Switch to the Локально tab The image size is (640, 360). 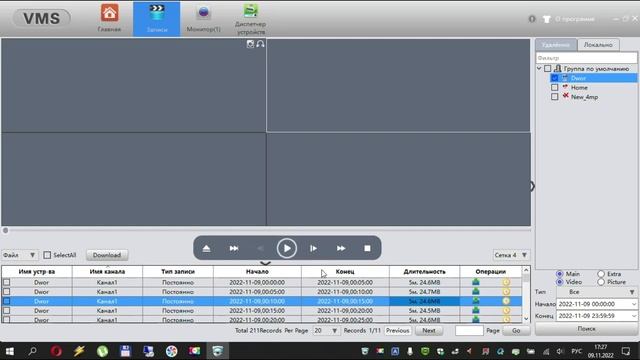click(598, 45)
